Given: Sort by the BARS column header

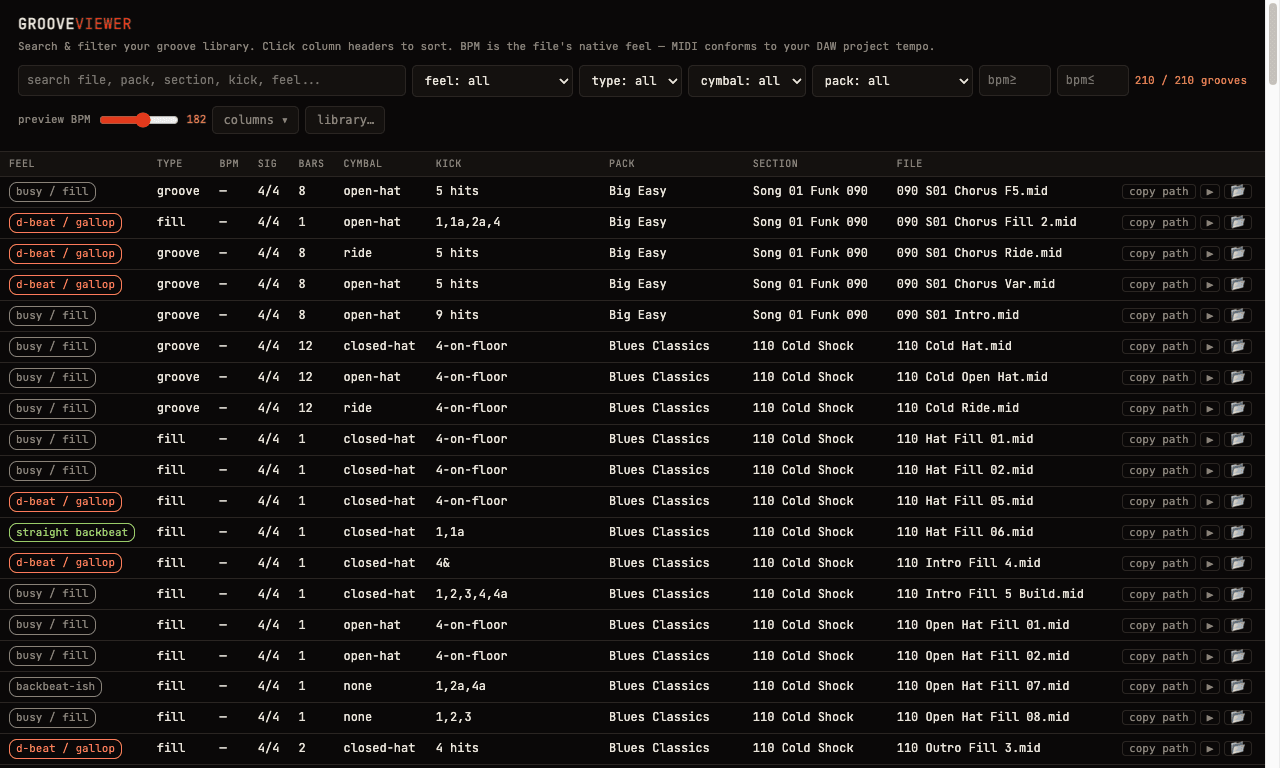Looking at the screenshot, I should point(311,164).
